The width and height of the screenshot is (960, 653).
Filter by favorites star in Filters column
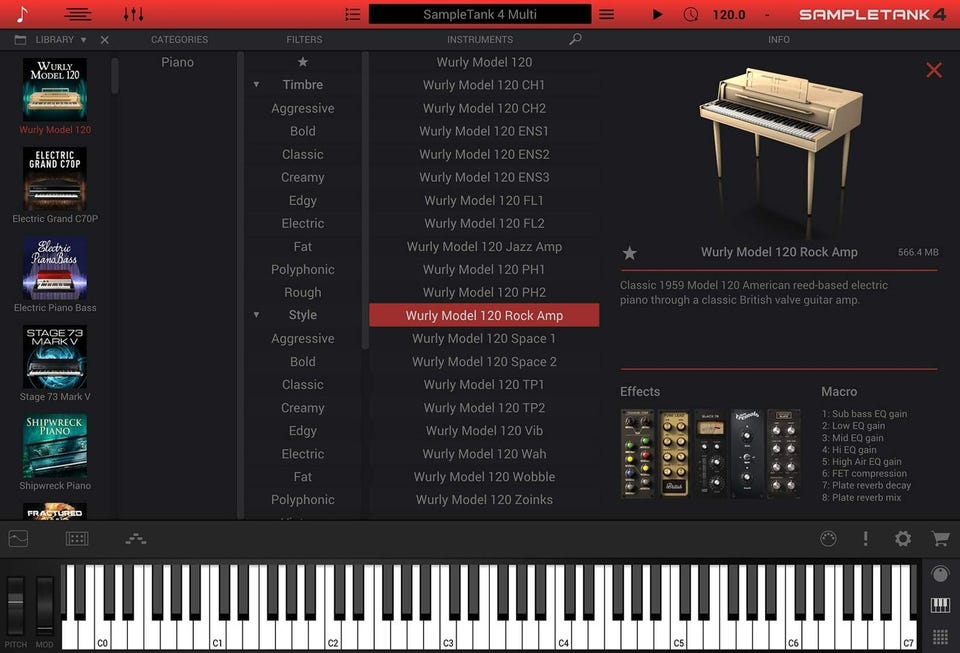302,62
